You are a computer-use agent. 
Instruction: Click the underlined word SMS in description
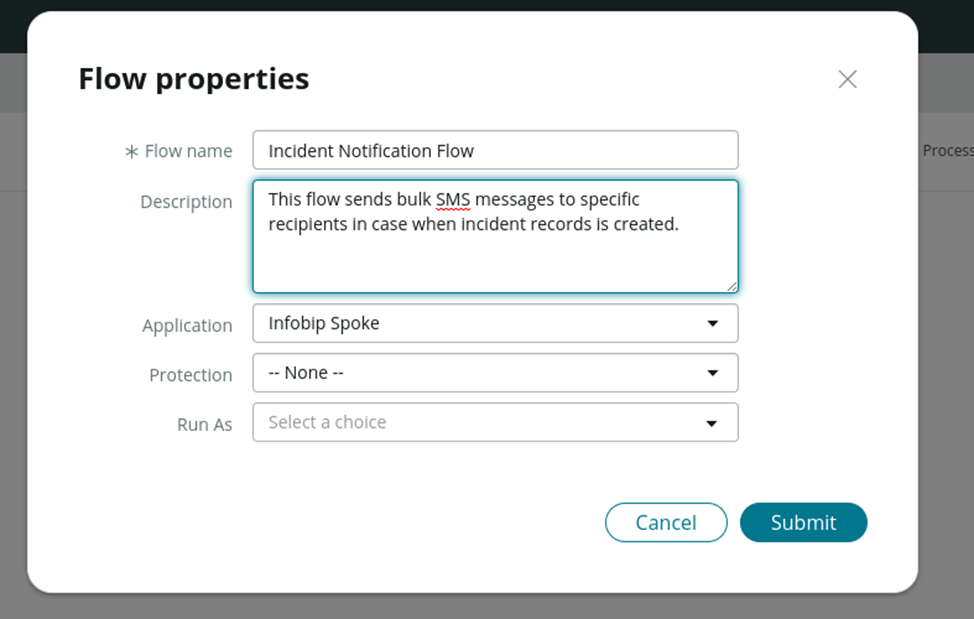(x=453, y=200)
